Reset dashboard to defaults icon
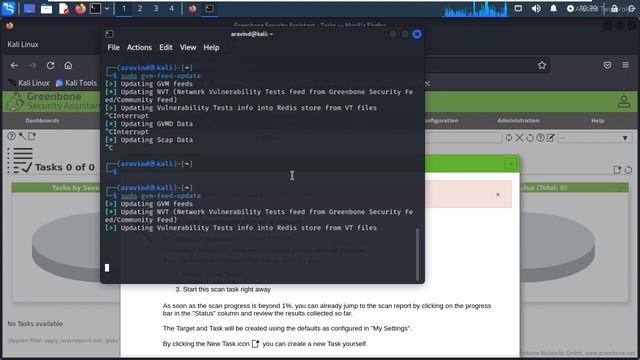 coord(628,170)
